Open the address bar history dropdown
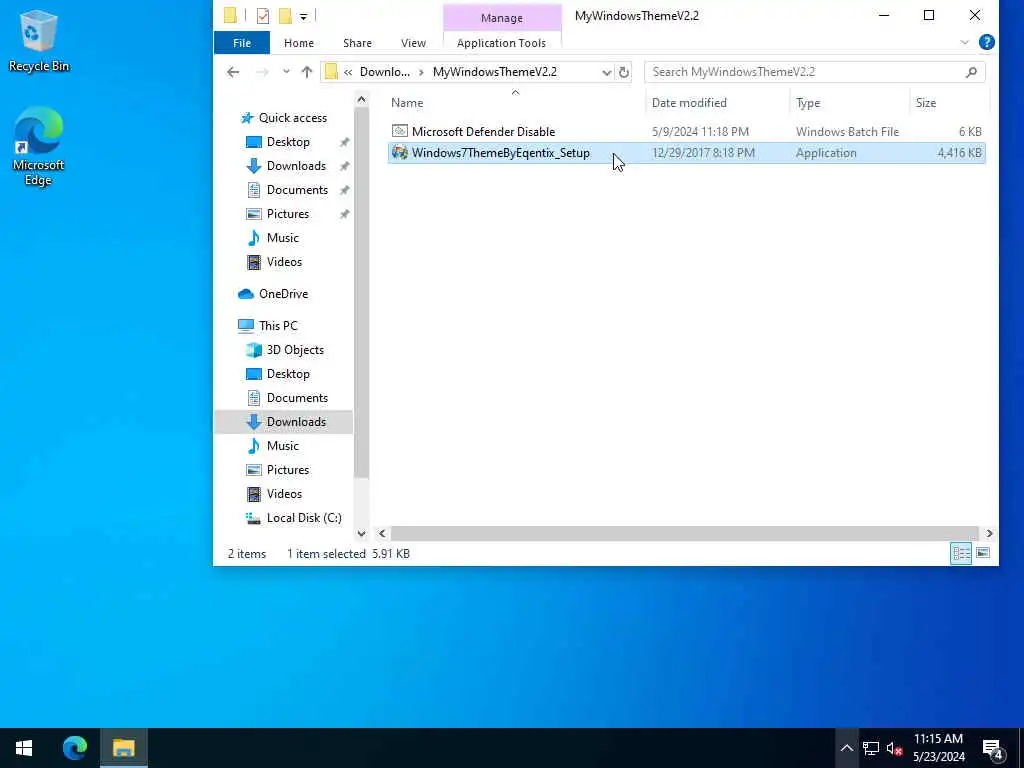 click(x=606, y=72)
